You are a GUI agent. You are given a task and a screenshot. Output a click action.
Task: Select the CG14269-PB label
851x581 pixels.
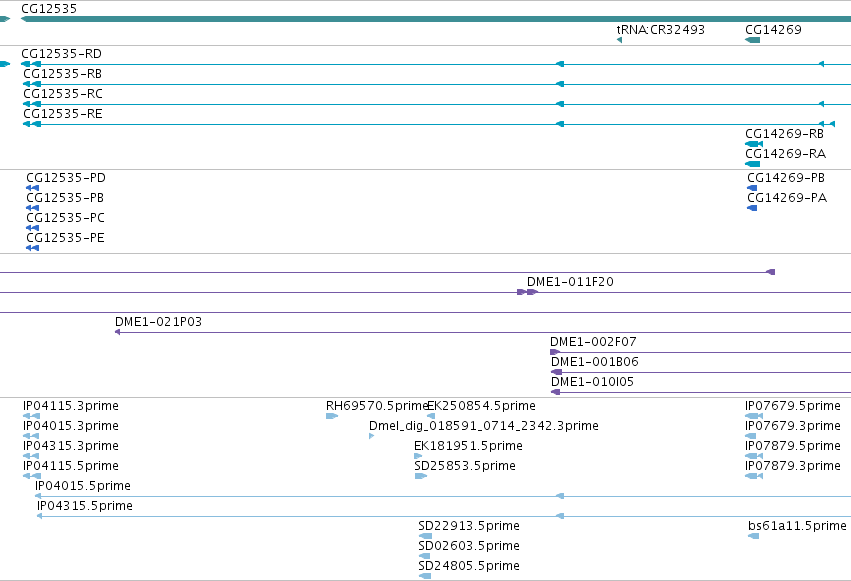coord(786,177)
